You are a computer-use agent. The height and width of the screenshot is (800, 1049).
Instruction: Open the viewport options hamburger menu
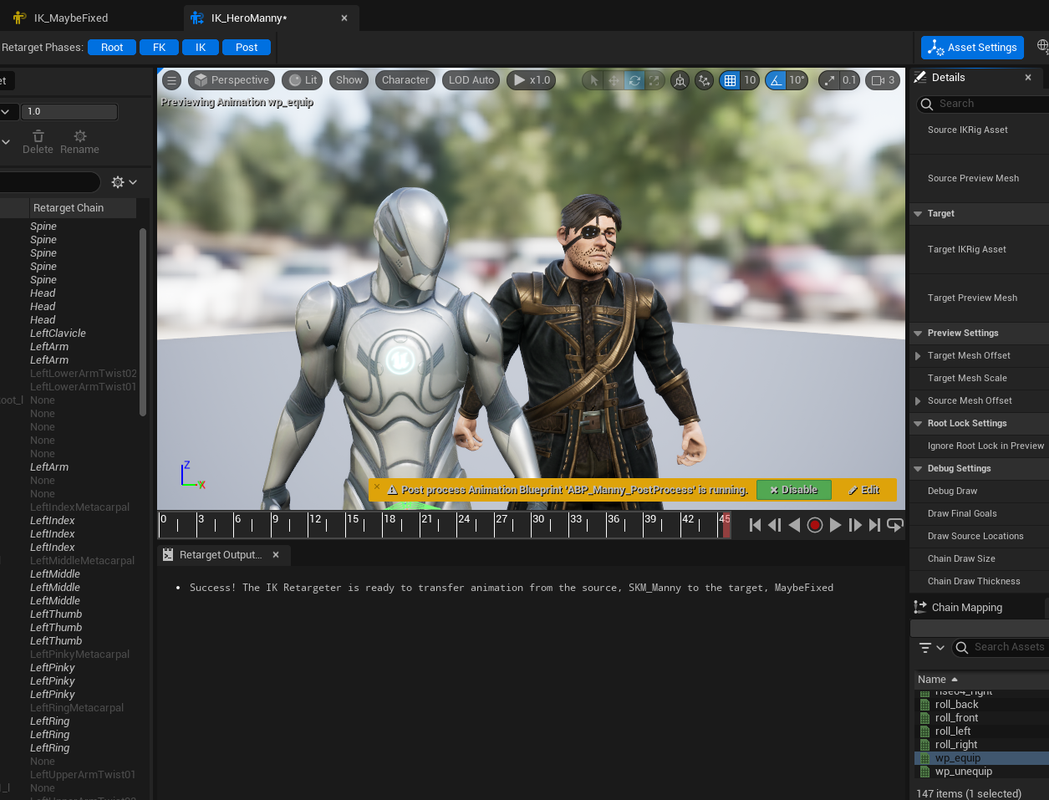point(172,80)
